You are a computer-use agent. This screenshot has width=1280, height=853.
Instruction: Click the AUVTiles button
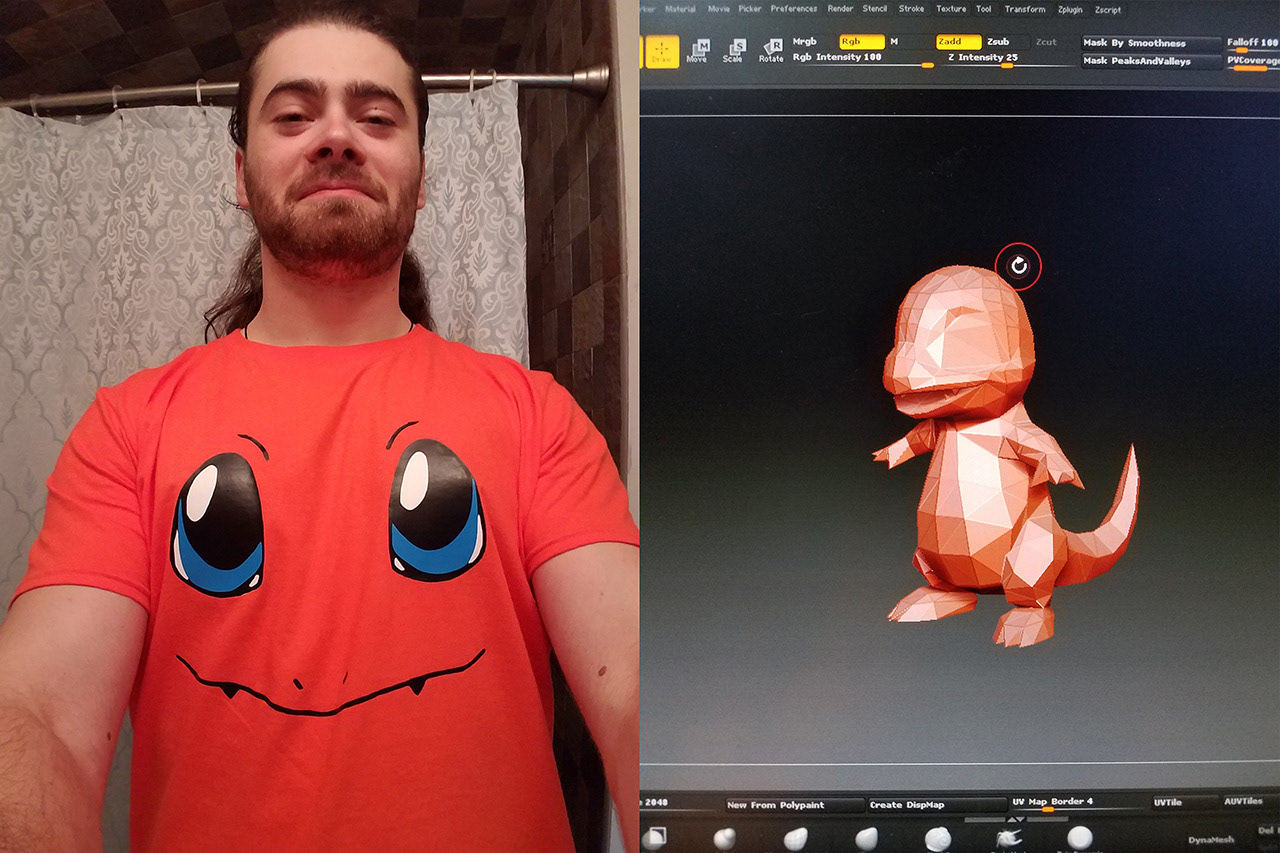pos(1250,802)
